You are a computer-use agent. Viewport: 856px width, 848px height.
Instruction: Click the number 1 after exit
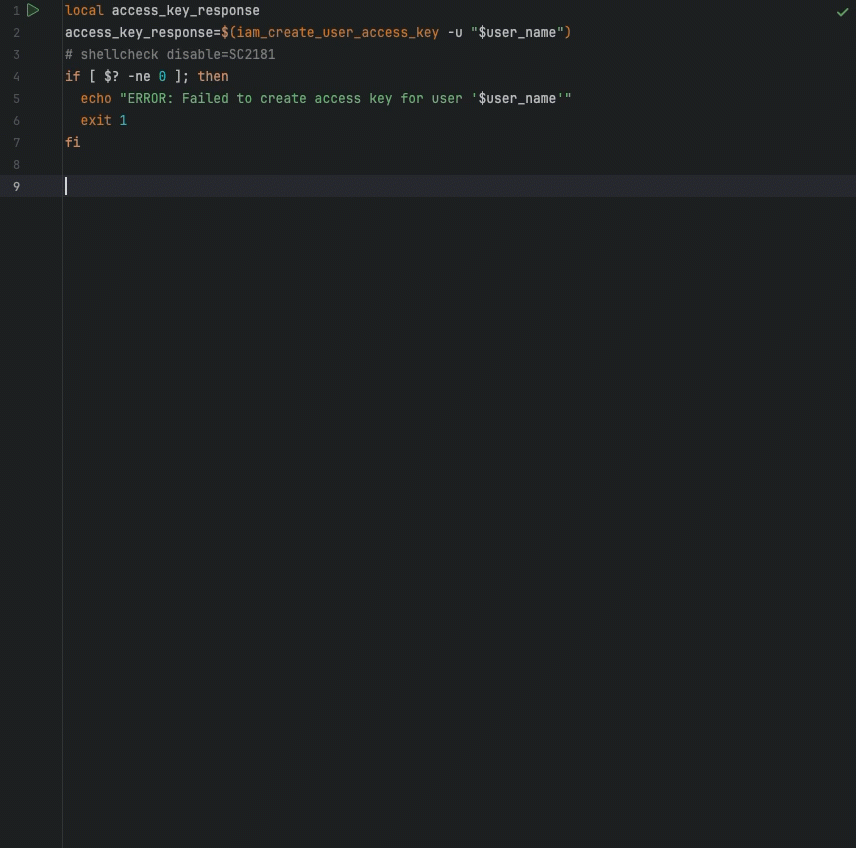pos(125,120)
